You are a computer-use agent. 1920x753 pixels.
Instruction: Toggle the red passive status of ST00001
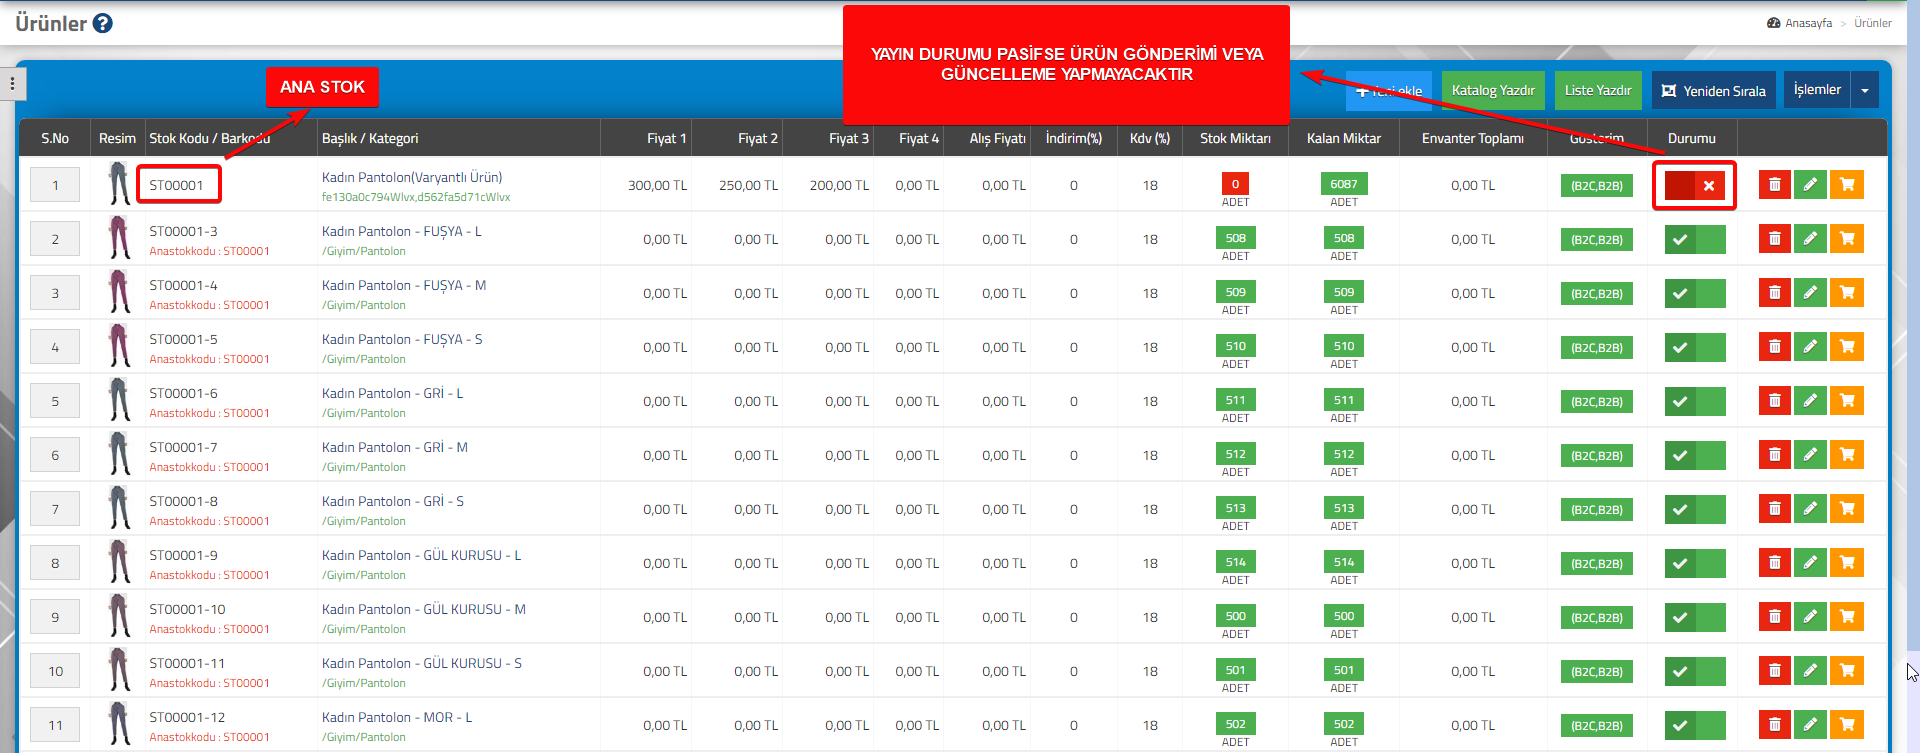[x=1695, y=185]
